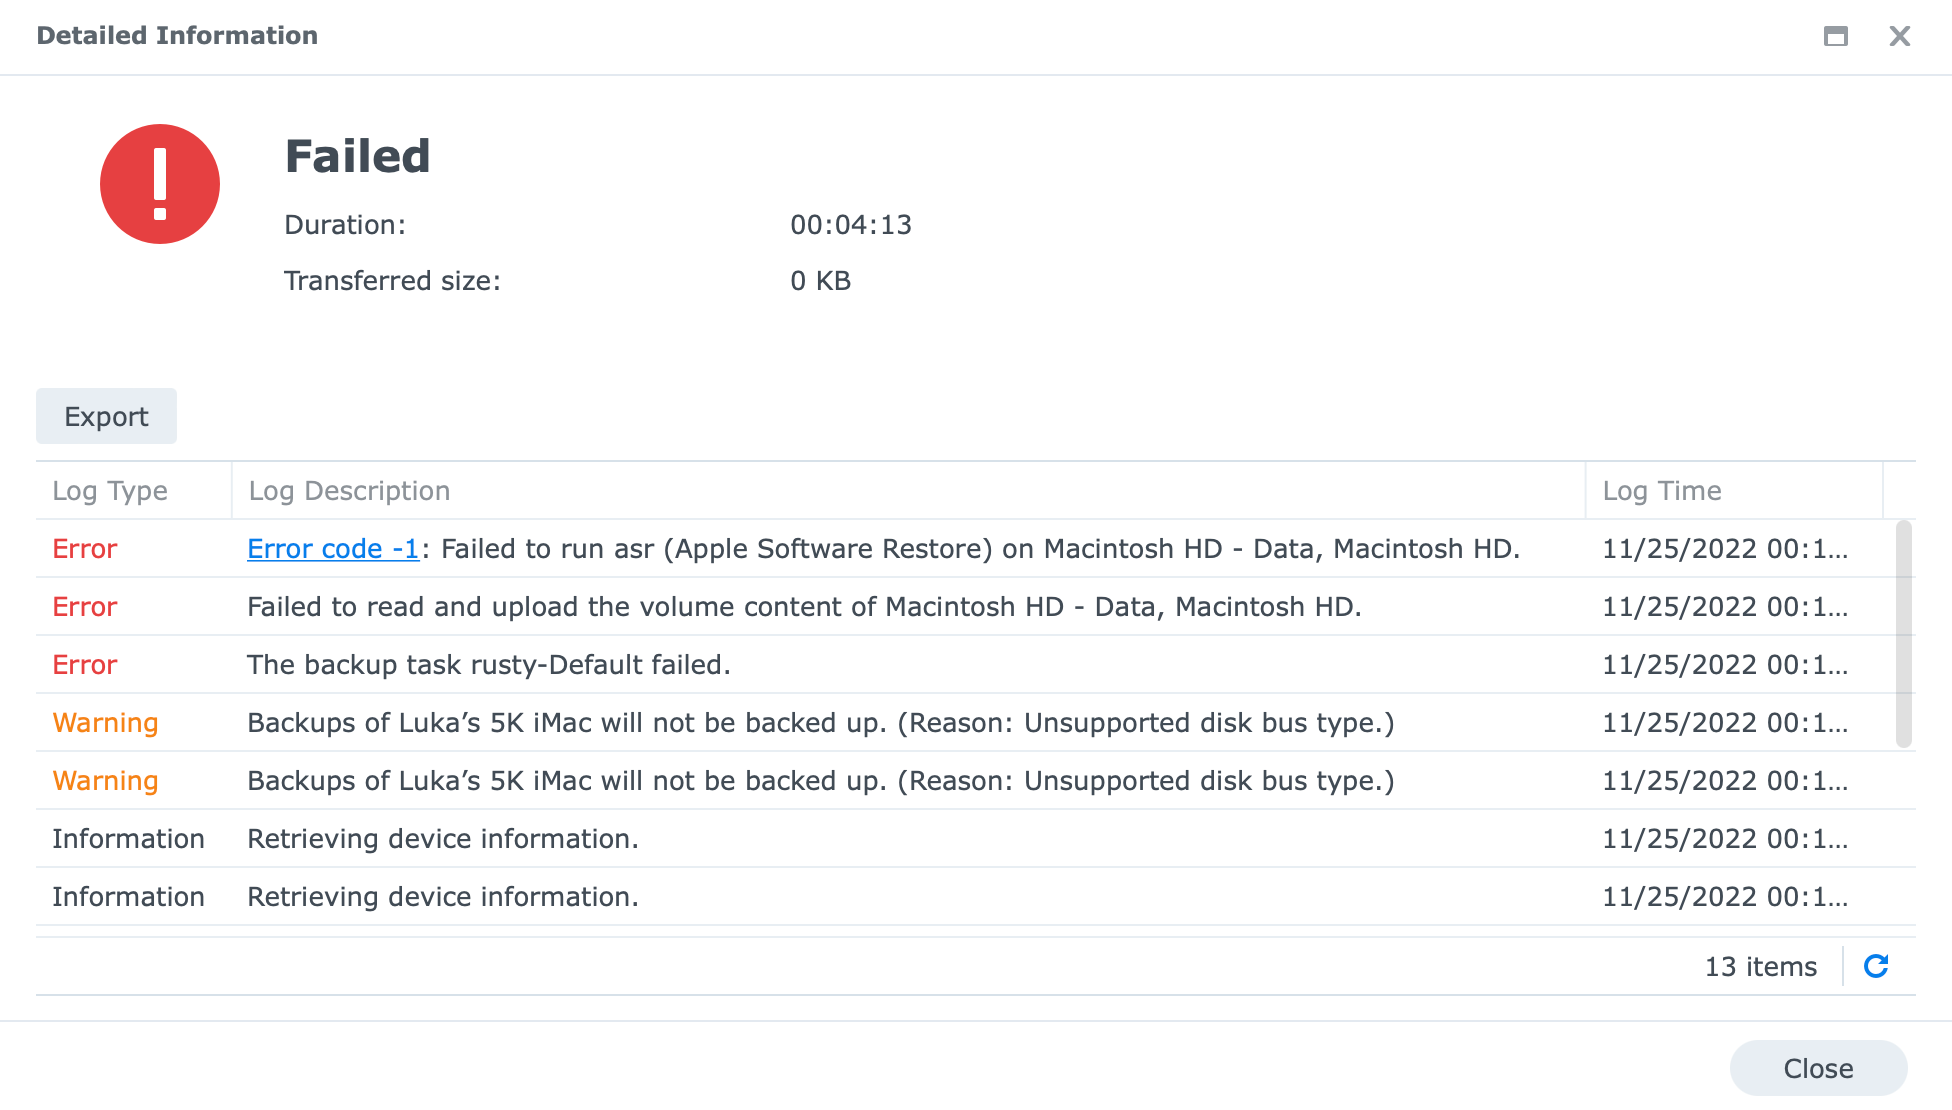Click the '13 items' count label
1952x1110 pixels.
tap(1761, 967)
